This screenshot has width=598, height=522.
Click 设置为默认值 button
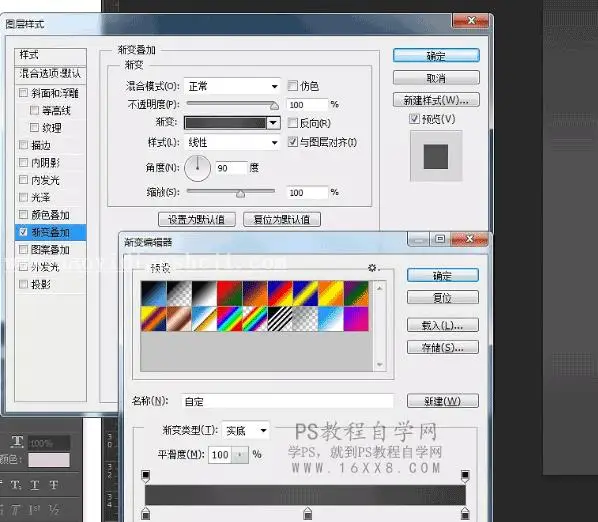[196, 219]
